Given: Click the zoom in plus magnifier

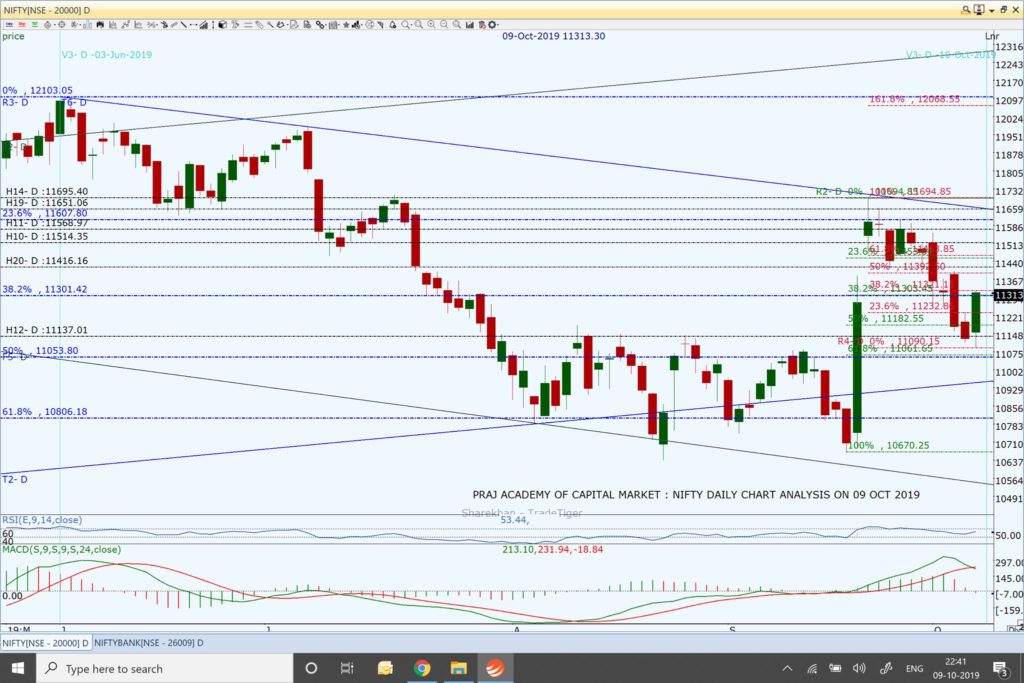Looking at the screenshot, I should pyautogui.click(x=431, y=25).
